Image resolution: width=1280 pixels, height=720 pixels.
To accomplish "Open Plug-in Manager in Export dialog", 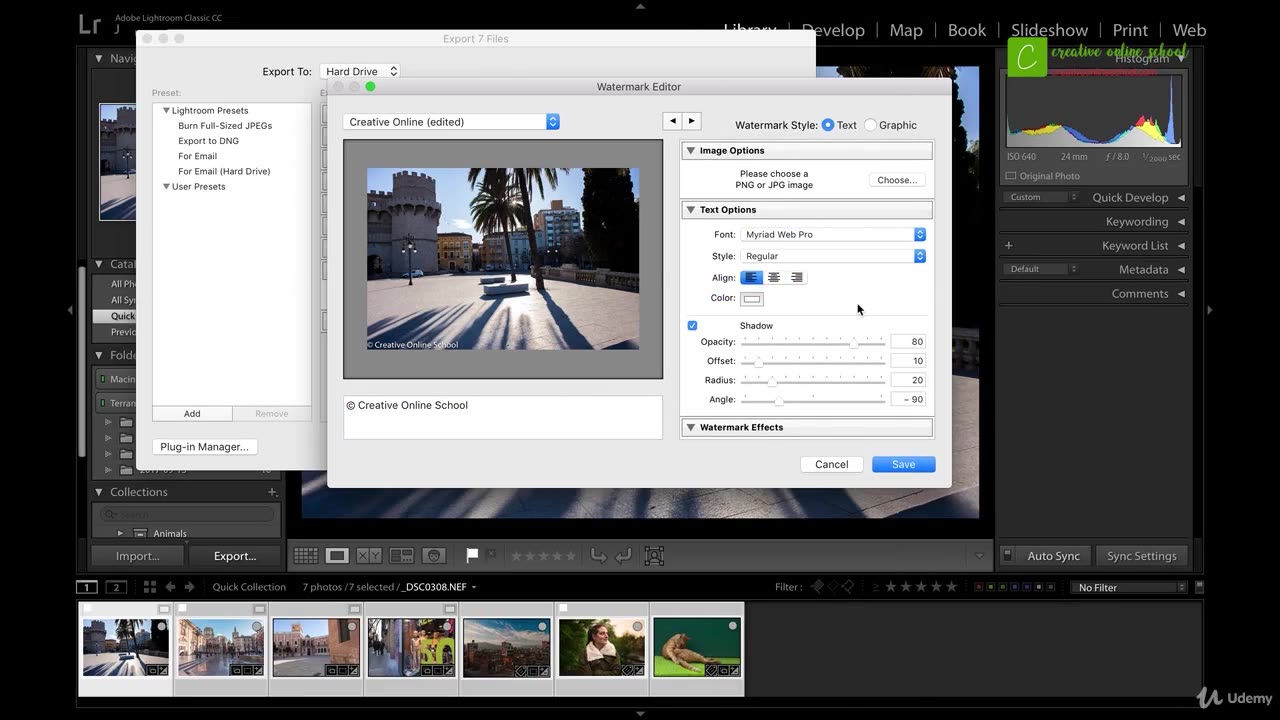I will click(204, 447).
